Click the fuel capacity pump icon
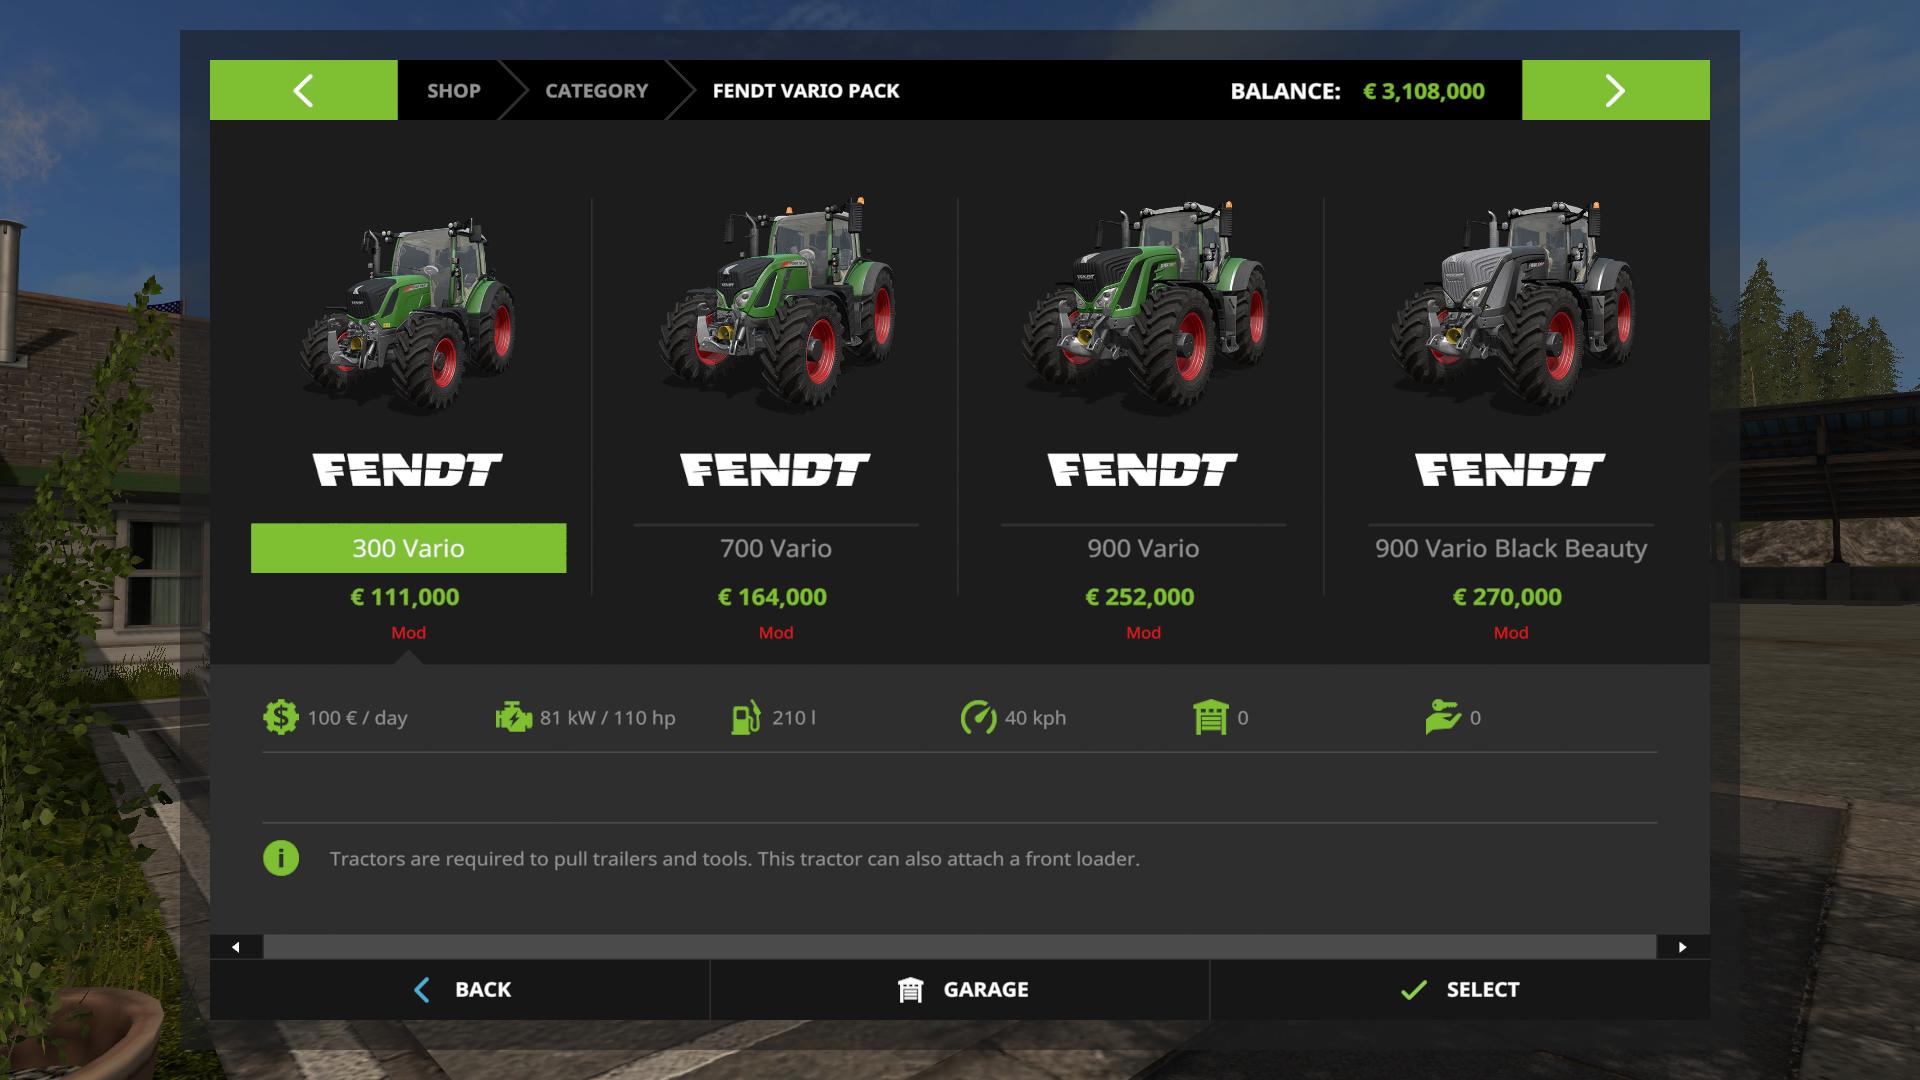This screenshot has width=1920, height=1080. (746, 718)
